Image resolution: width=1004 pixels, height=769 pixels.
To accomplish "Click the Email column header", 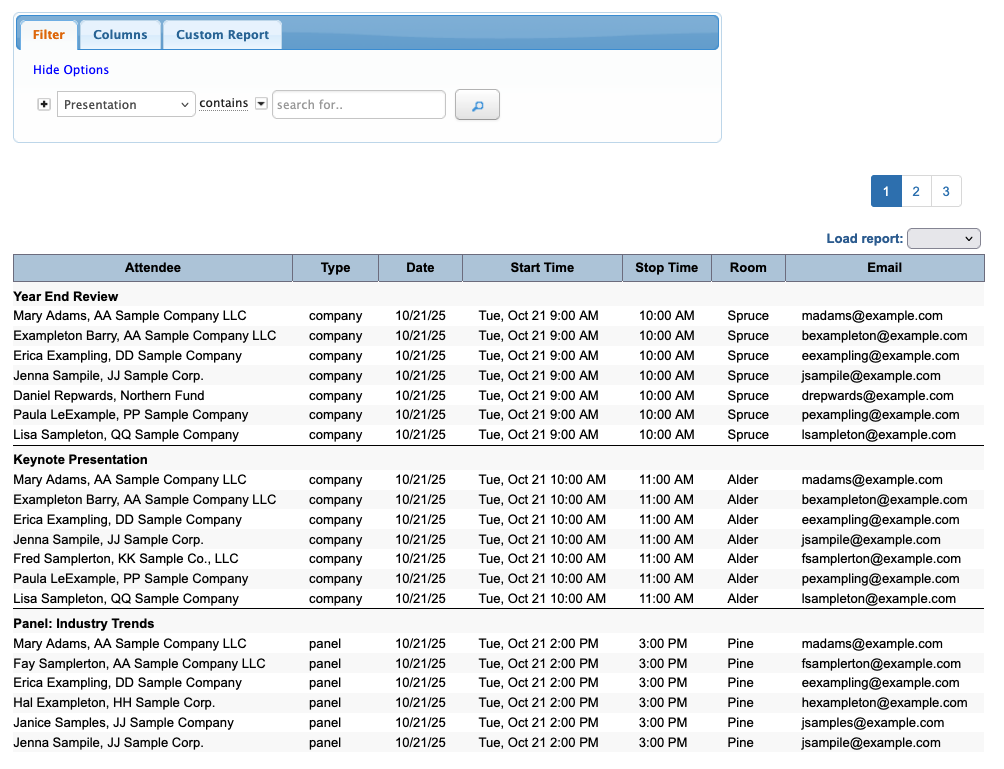I will click(884, 268).
